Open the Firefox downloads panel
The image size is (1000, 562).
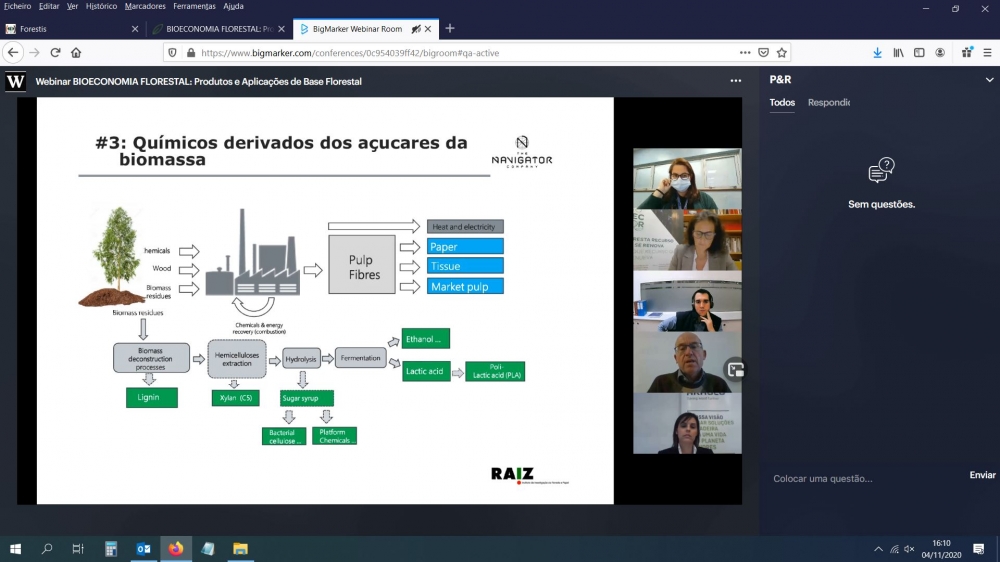(x=878, y=53)
